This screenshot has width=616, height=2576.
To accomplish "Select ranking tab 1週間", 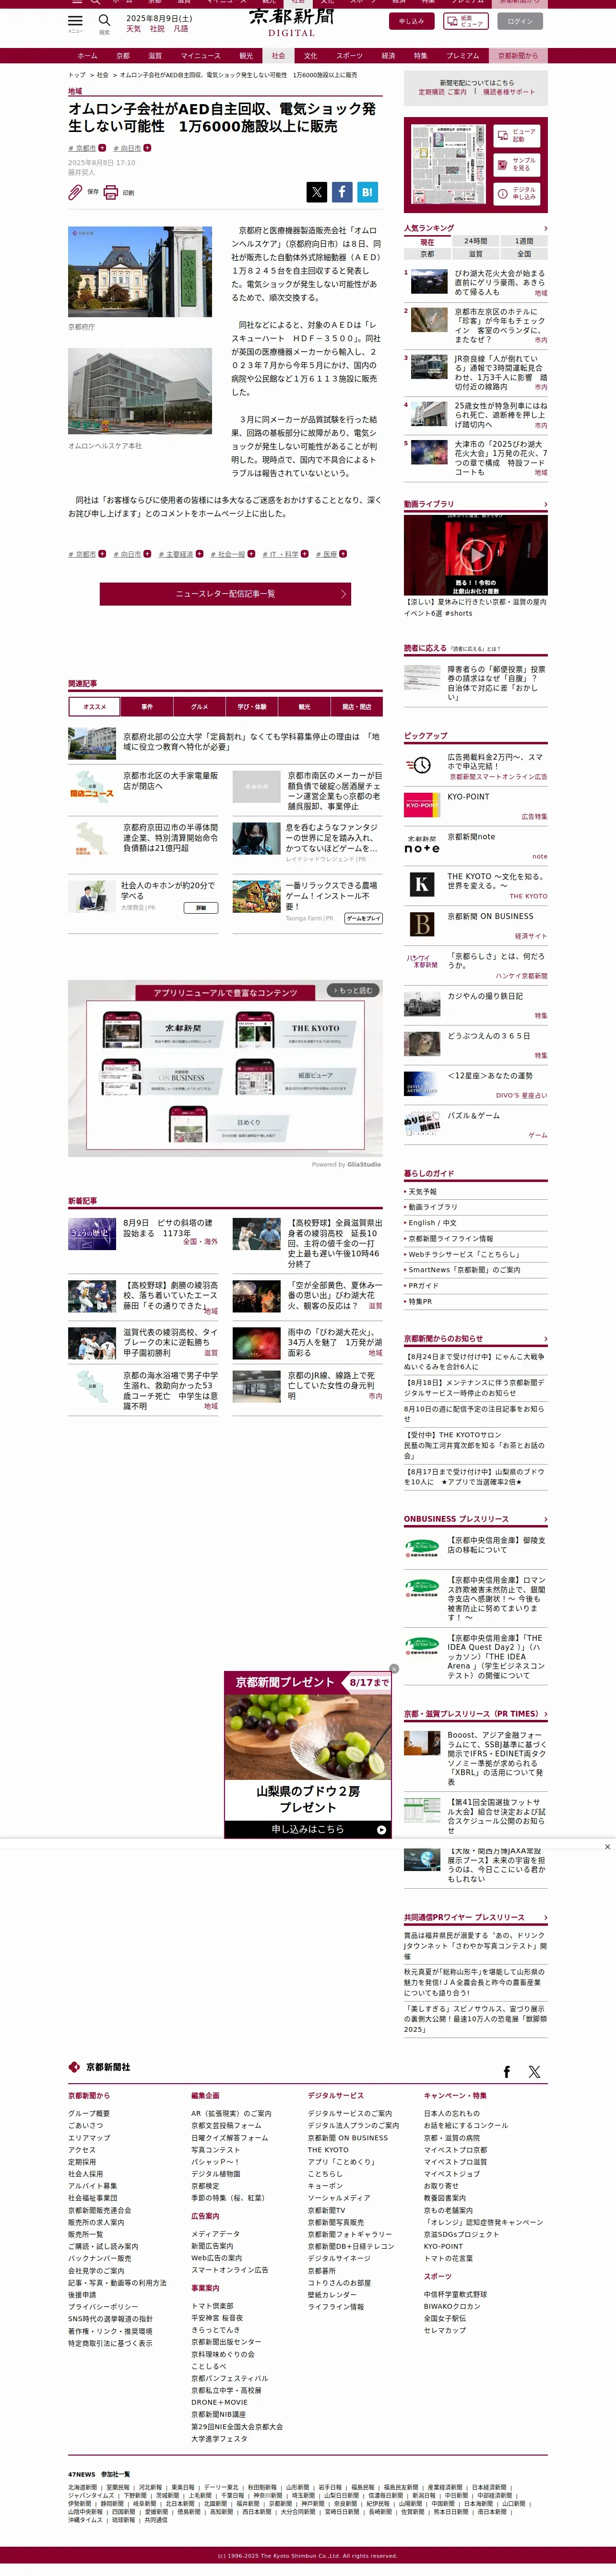I will click(524, 241).
